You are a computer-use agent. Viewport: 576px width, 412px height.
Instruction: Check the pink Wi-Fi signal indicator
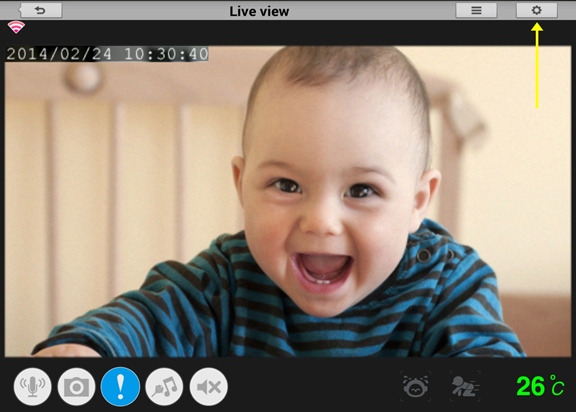click(16, 27)
